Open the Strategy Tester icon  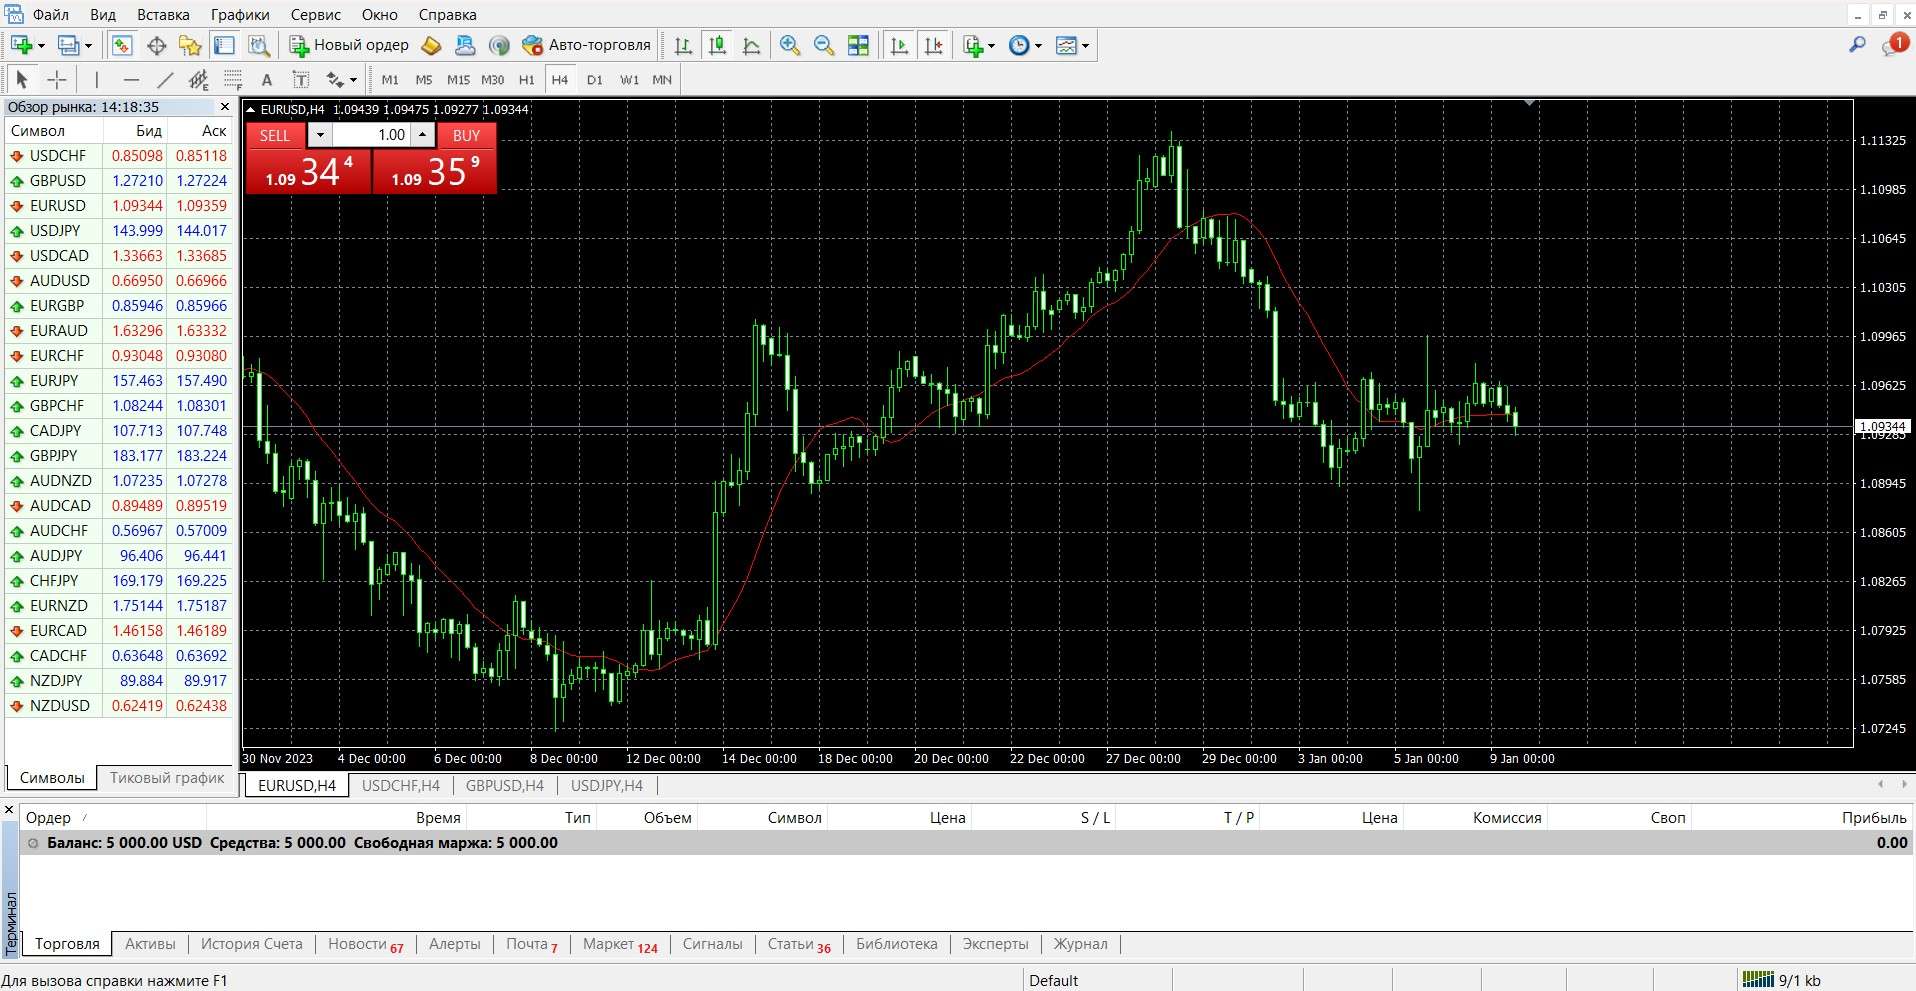pos(259,45)
